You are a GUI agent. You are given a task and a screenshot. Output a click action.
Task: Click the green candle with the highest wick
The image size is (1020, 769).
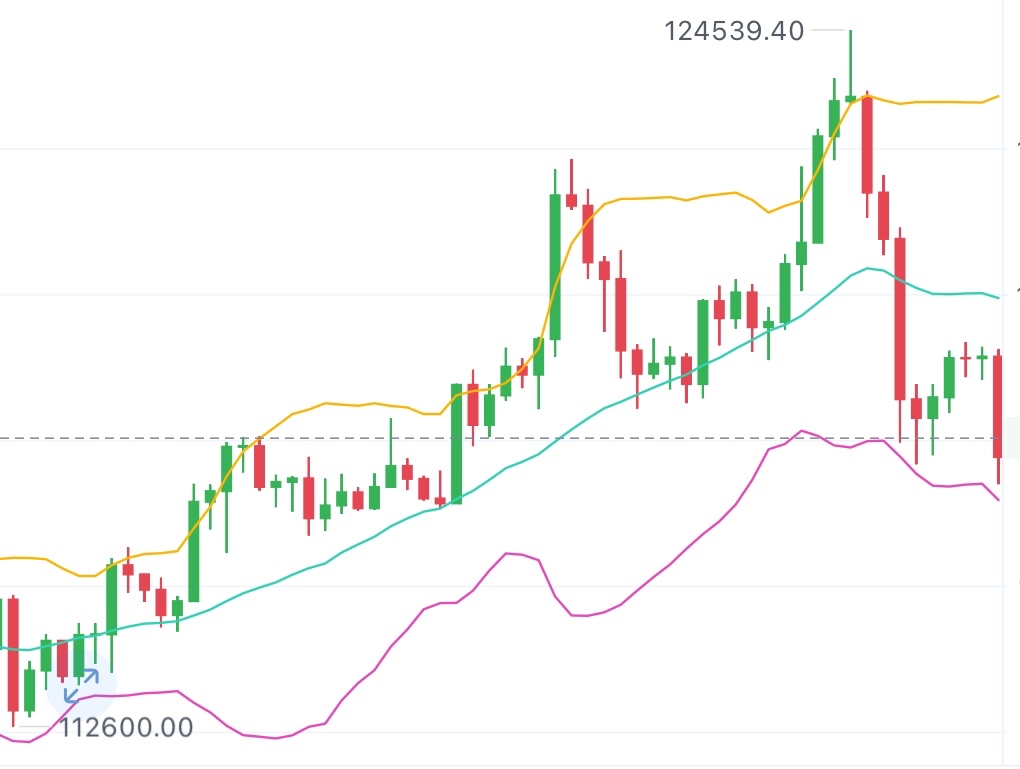(x=850, y=97)
